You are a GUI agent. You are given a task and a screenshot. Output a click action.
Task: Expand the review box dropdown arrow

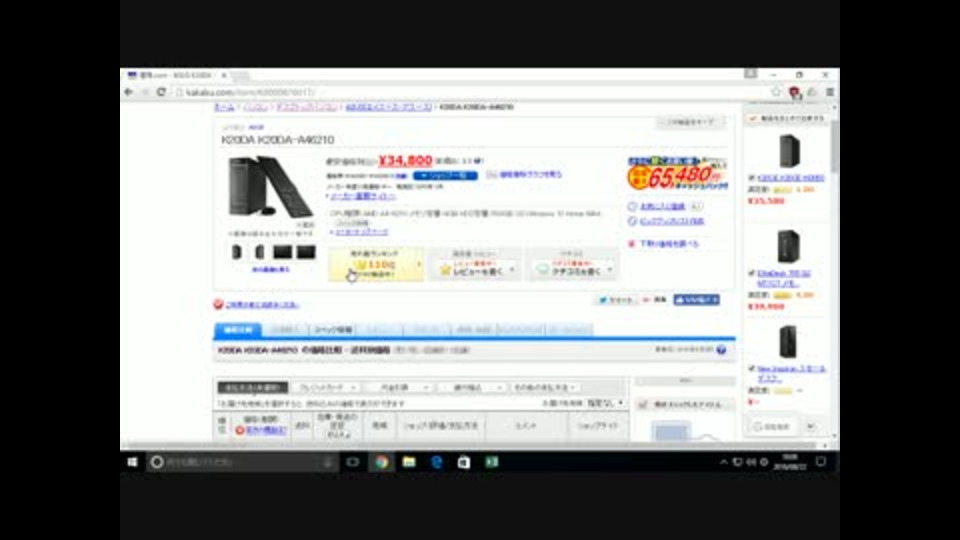512,270
